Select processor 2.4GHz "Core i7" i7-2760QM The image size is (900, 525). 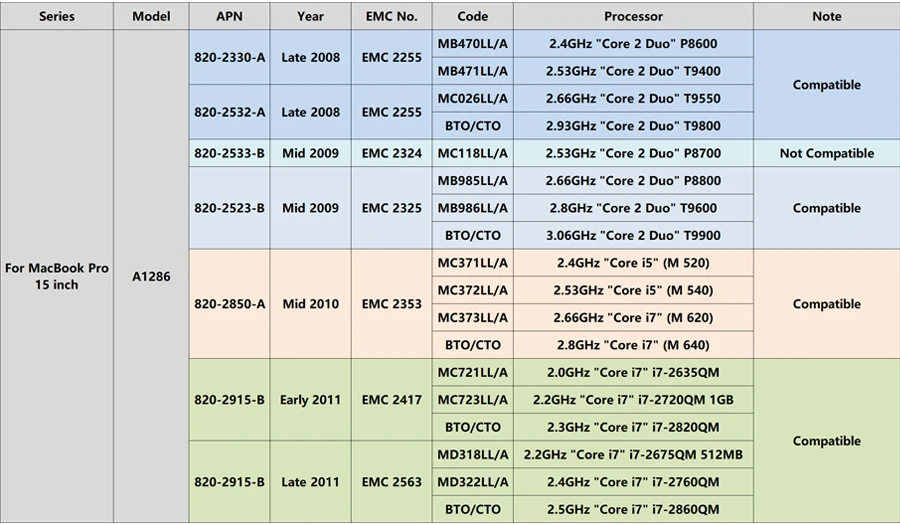pos(633,481)
